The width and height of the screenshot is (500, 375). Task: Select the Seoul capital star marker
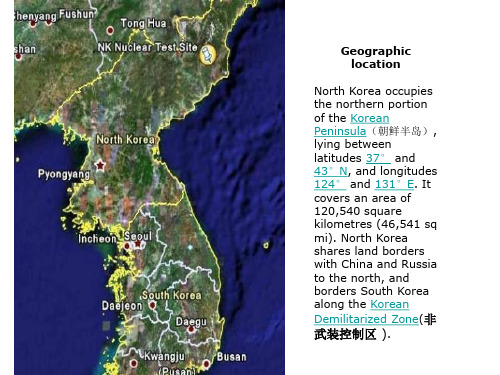pos(138,244)
